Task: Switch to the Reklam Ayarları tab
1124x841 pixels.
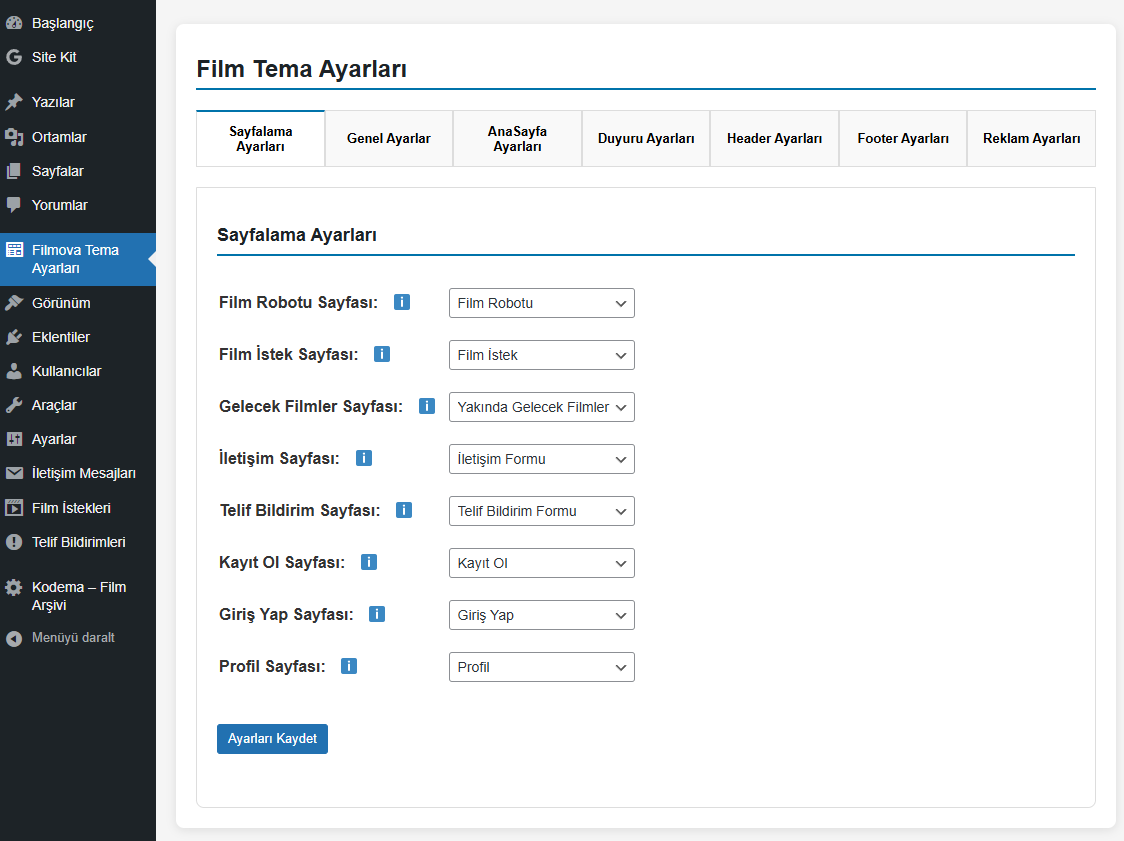Action: point(1031,139)
